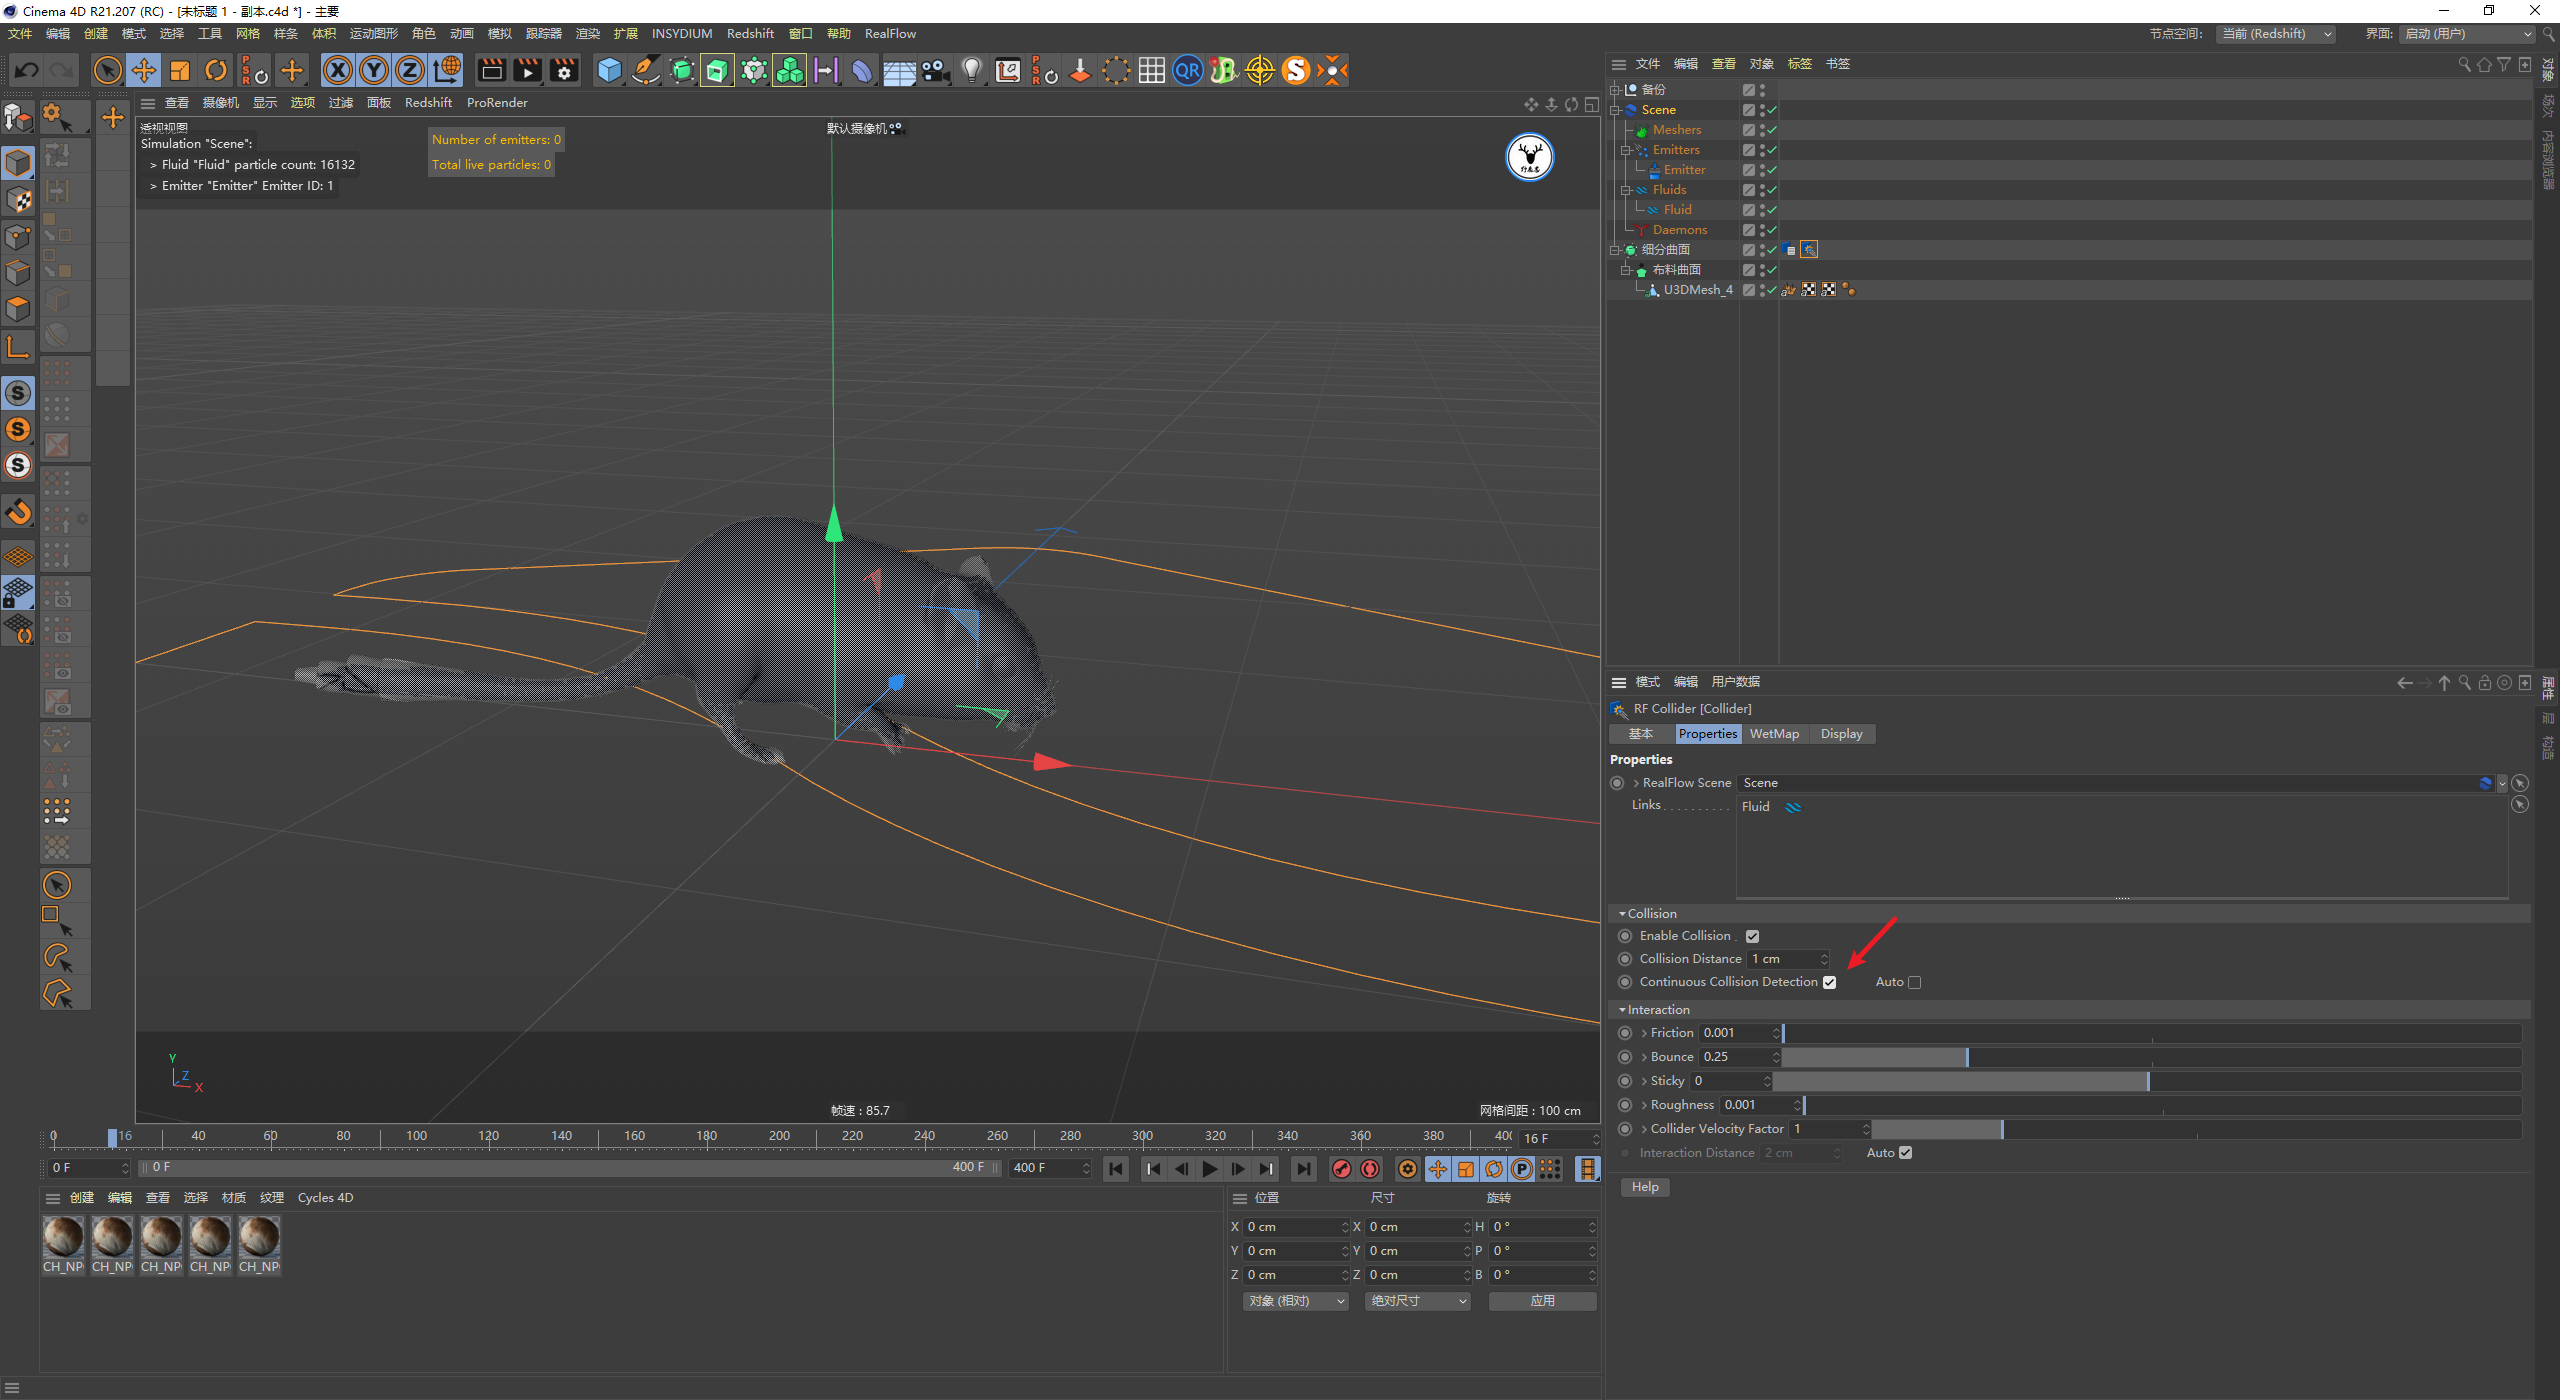Add a Cube primitive from toolbar
The width and height of the screenshot is (2560, 1400).
(x=609, y=70)
